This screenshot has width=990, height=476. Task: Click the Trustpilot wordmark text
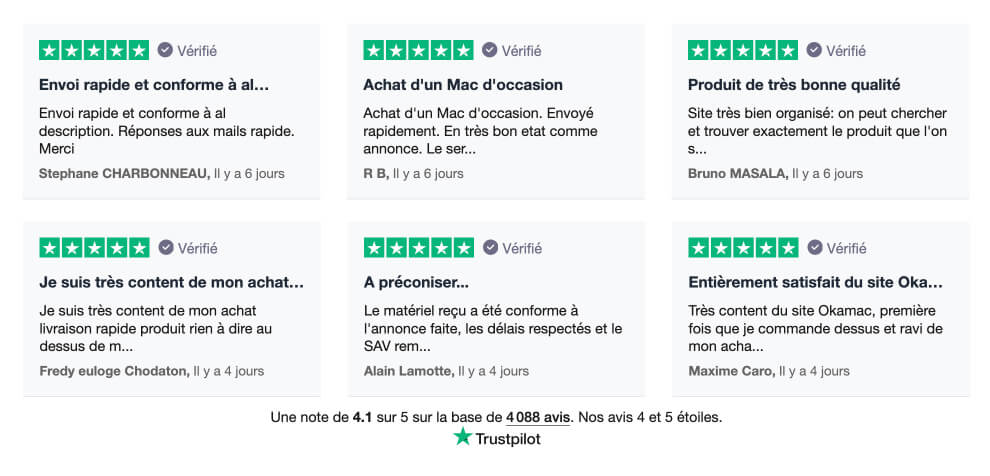tap(508, 438)
